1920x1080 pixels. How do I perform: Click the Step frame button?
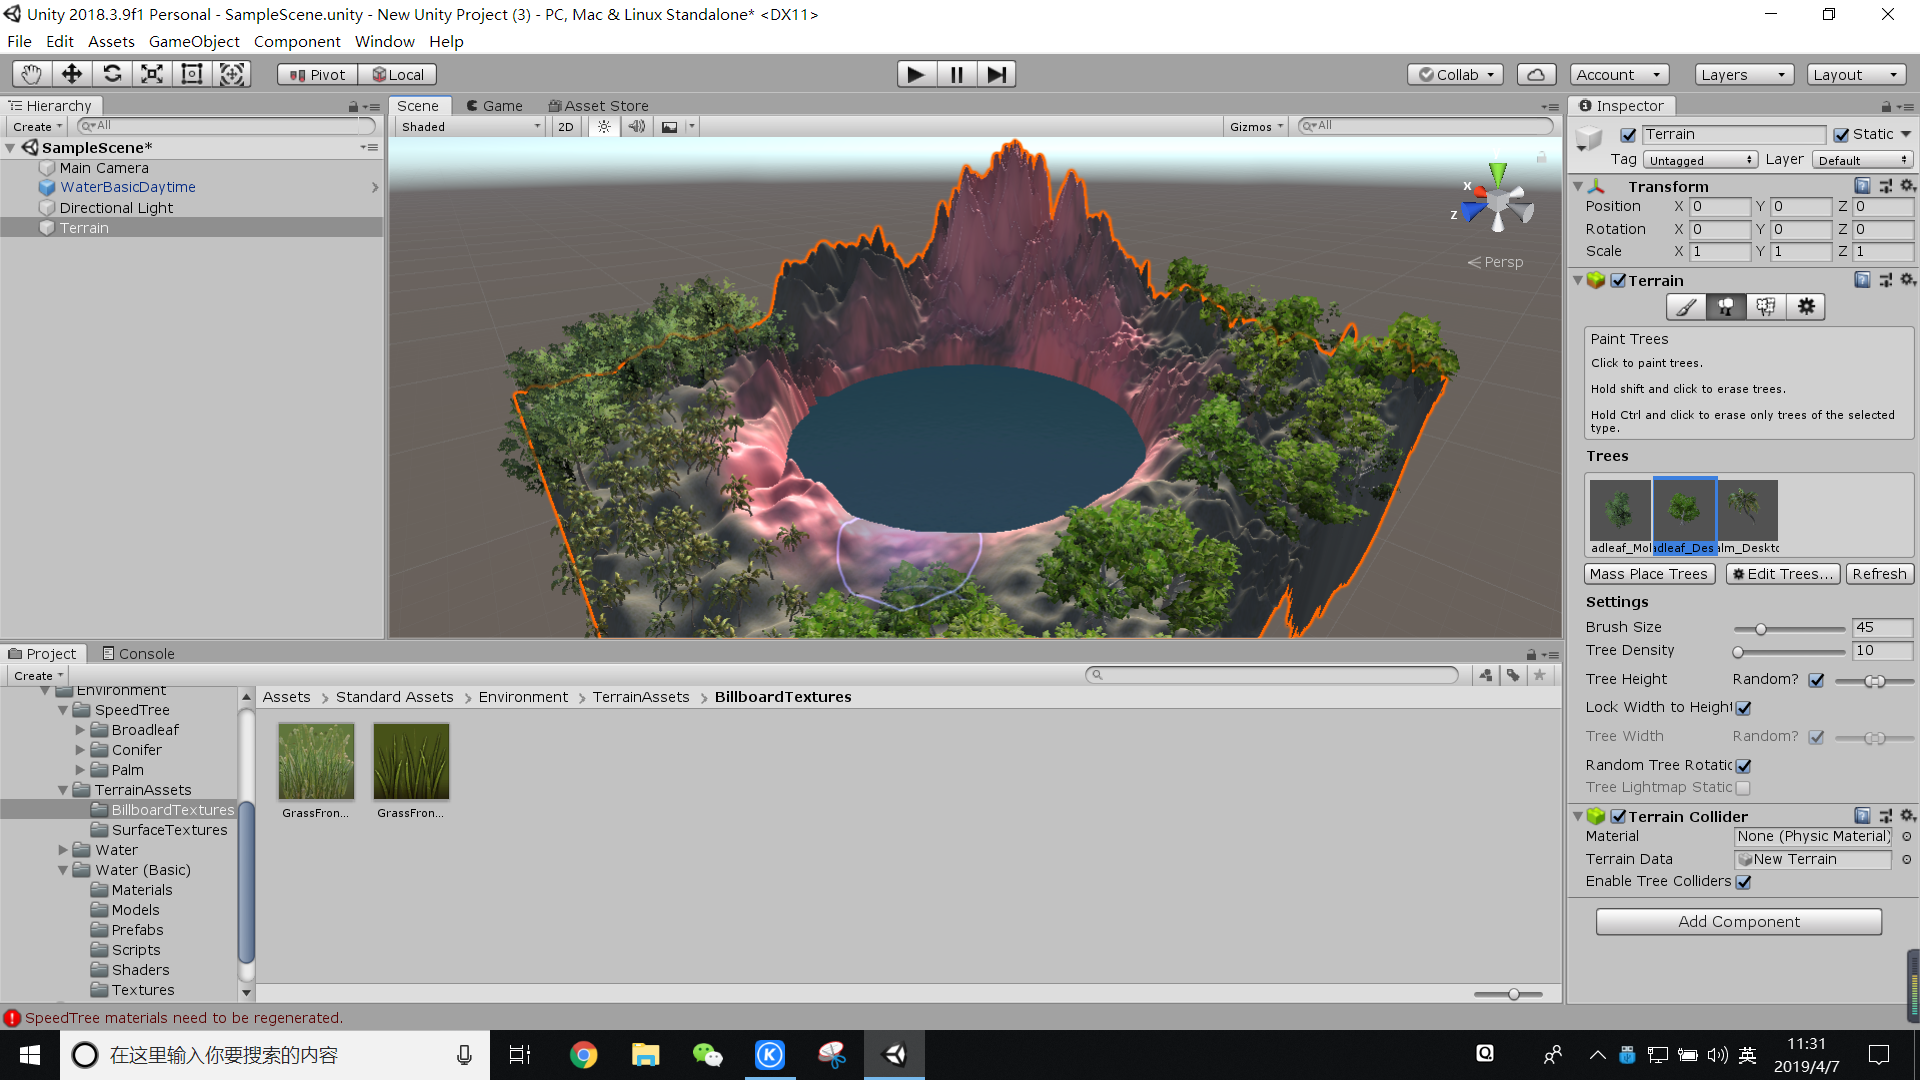(x=996, y=74)
